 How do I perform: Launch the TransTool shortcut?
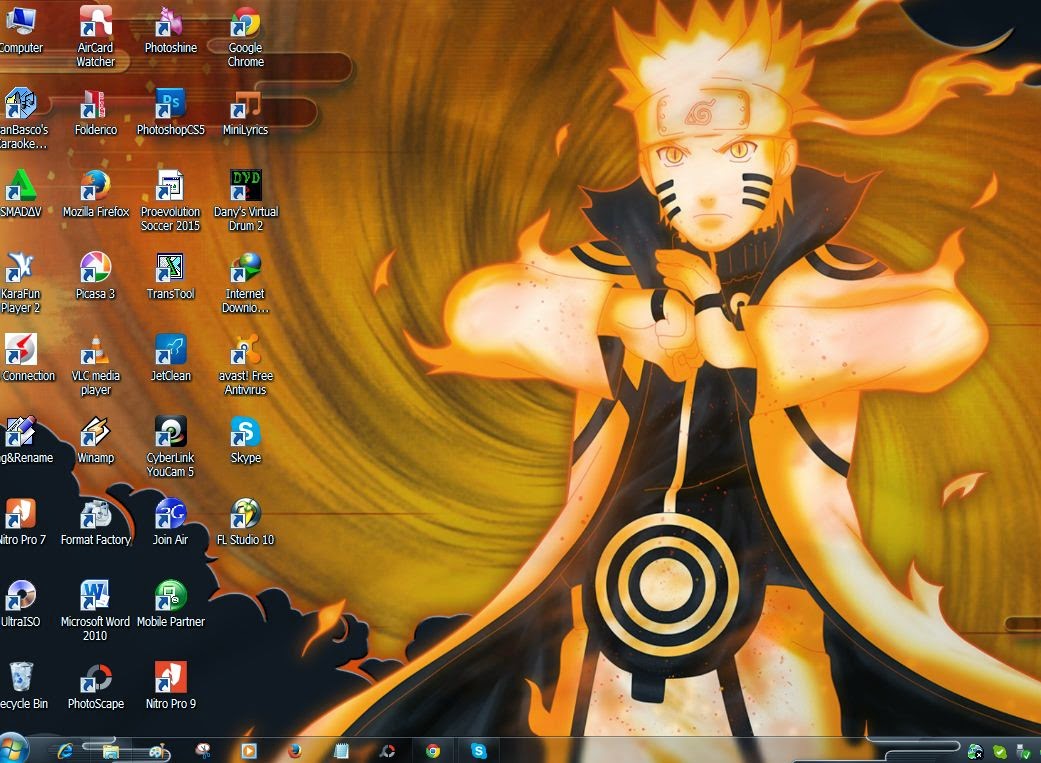[171, 276]
